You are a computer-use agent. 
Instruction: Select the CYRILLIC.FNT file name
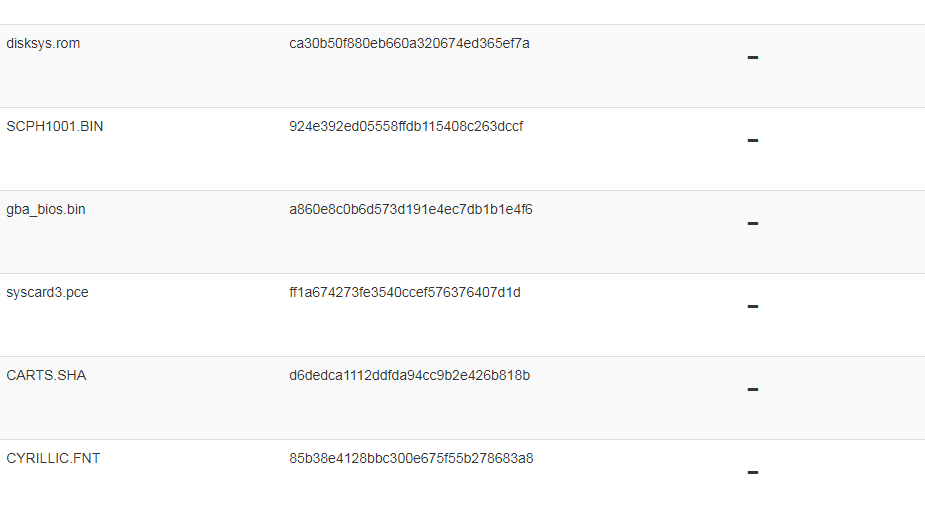point(53,458)
